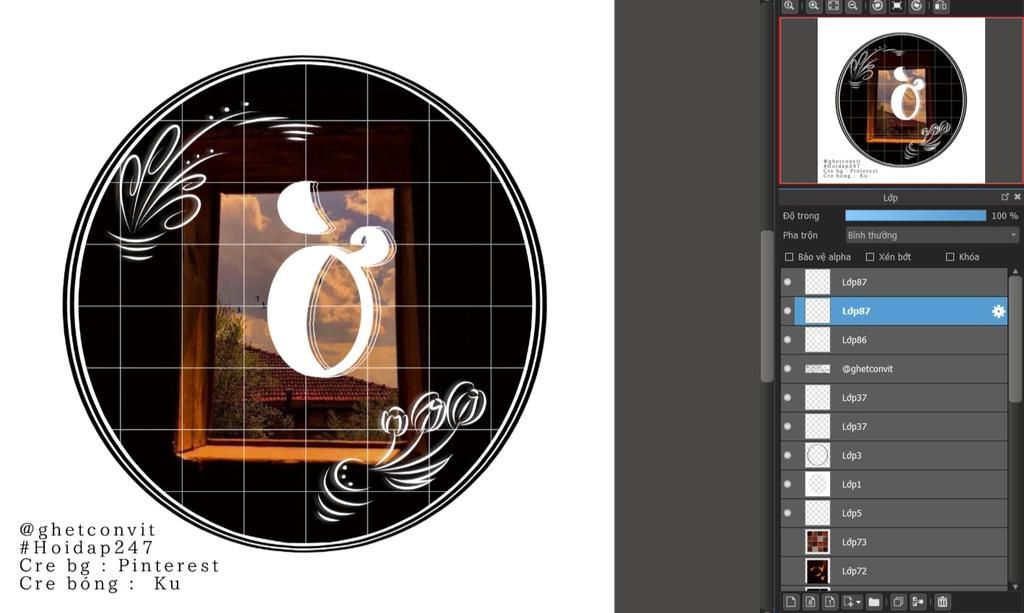The width and height of the screenshot is (1024, 613).
Task: Hide the @ghetconvit layer
Action: [x=788, y=369]
